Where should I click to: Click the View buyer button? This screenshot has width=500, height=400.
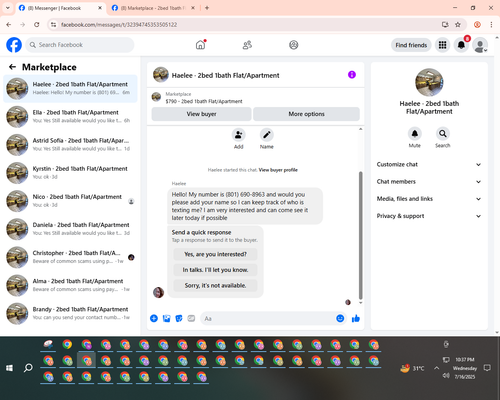(201, 114)
